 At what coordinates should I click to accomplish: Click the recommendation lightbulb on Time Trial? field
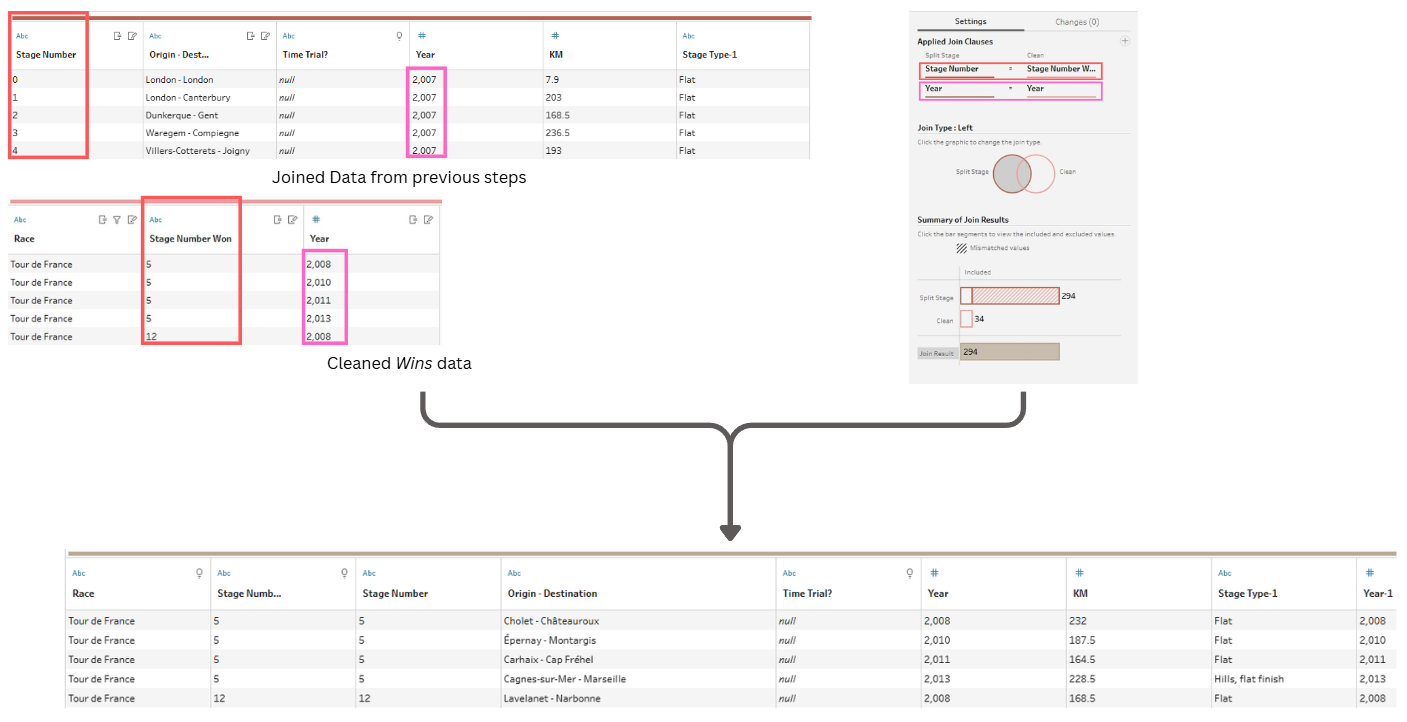tap(399, 36)
